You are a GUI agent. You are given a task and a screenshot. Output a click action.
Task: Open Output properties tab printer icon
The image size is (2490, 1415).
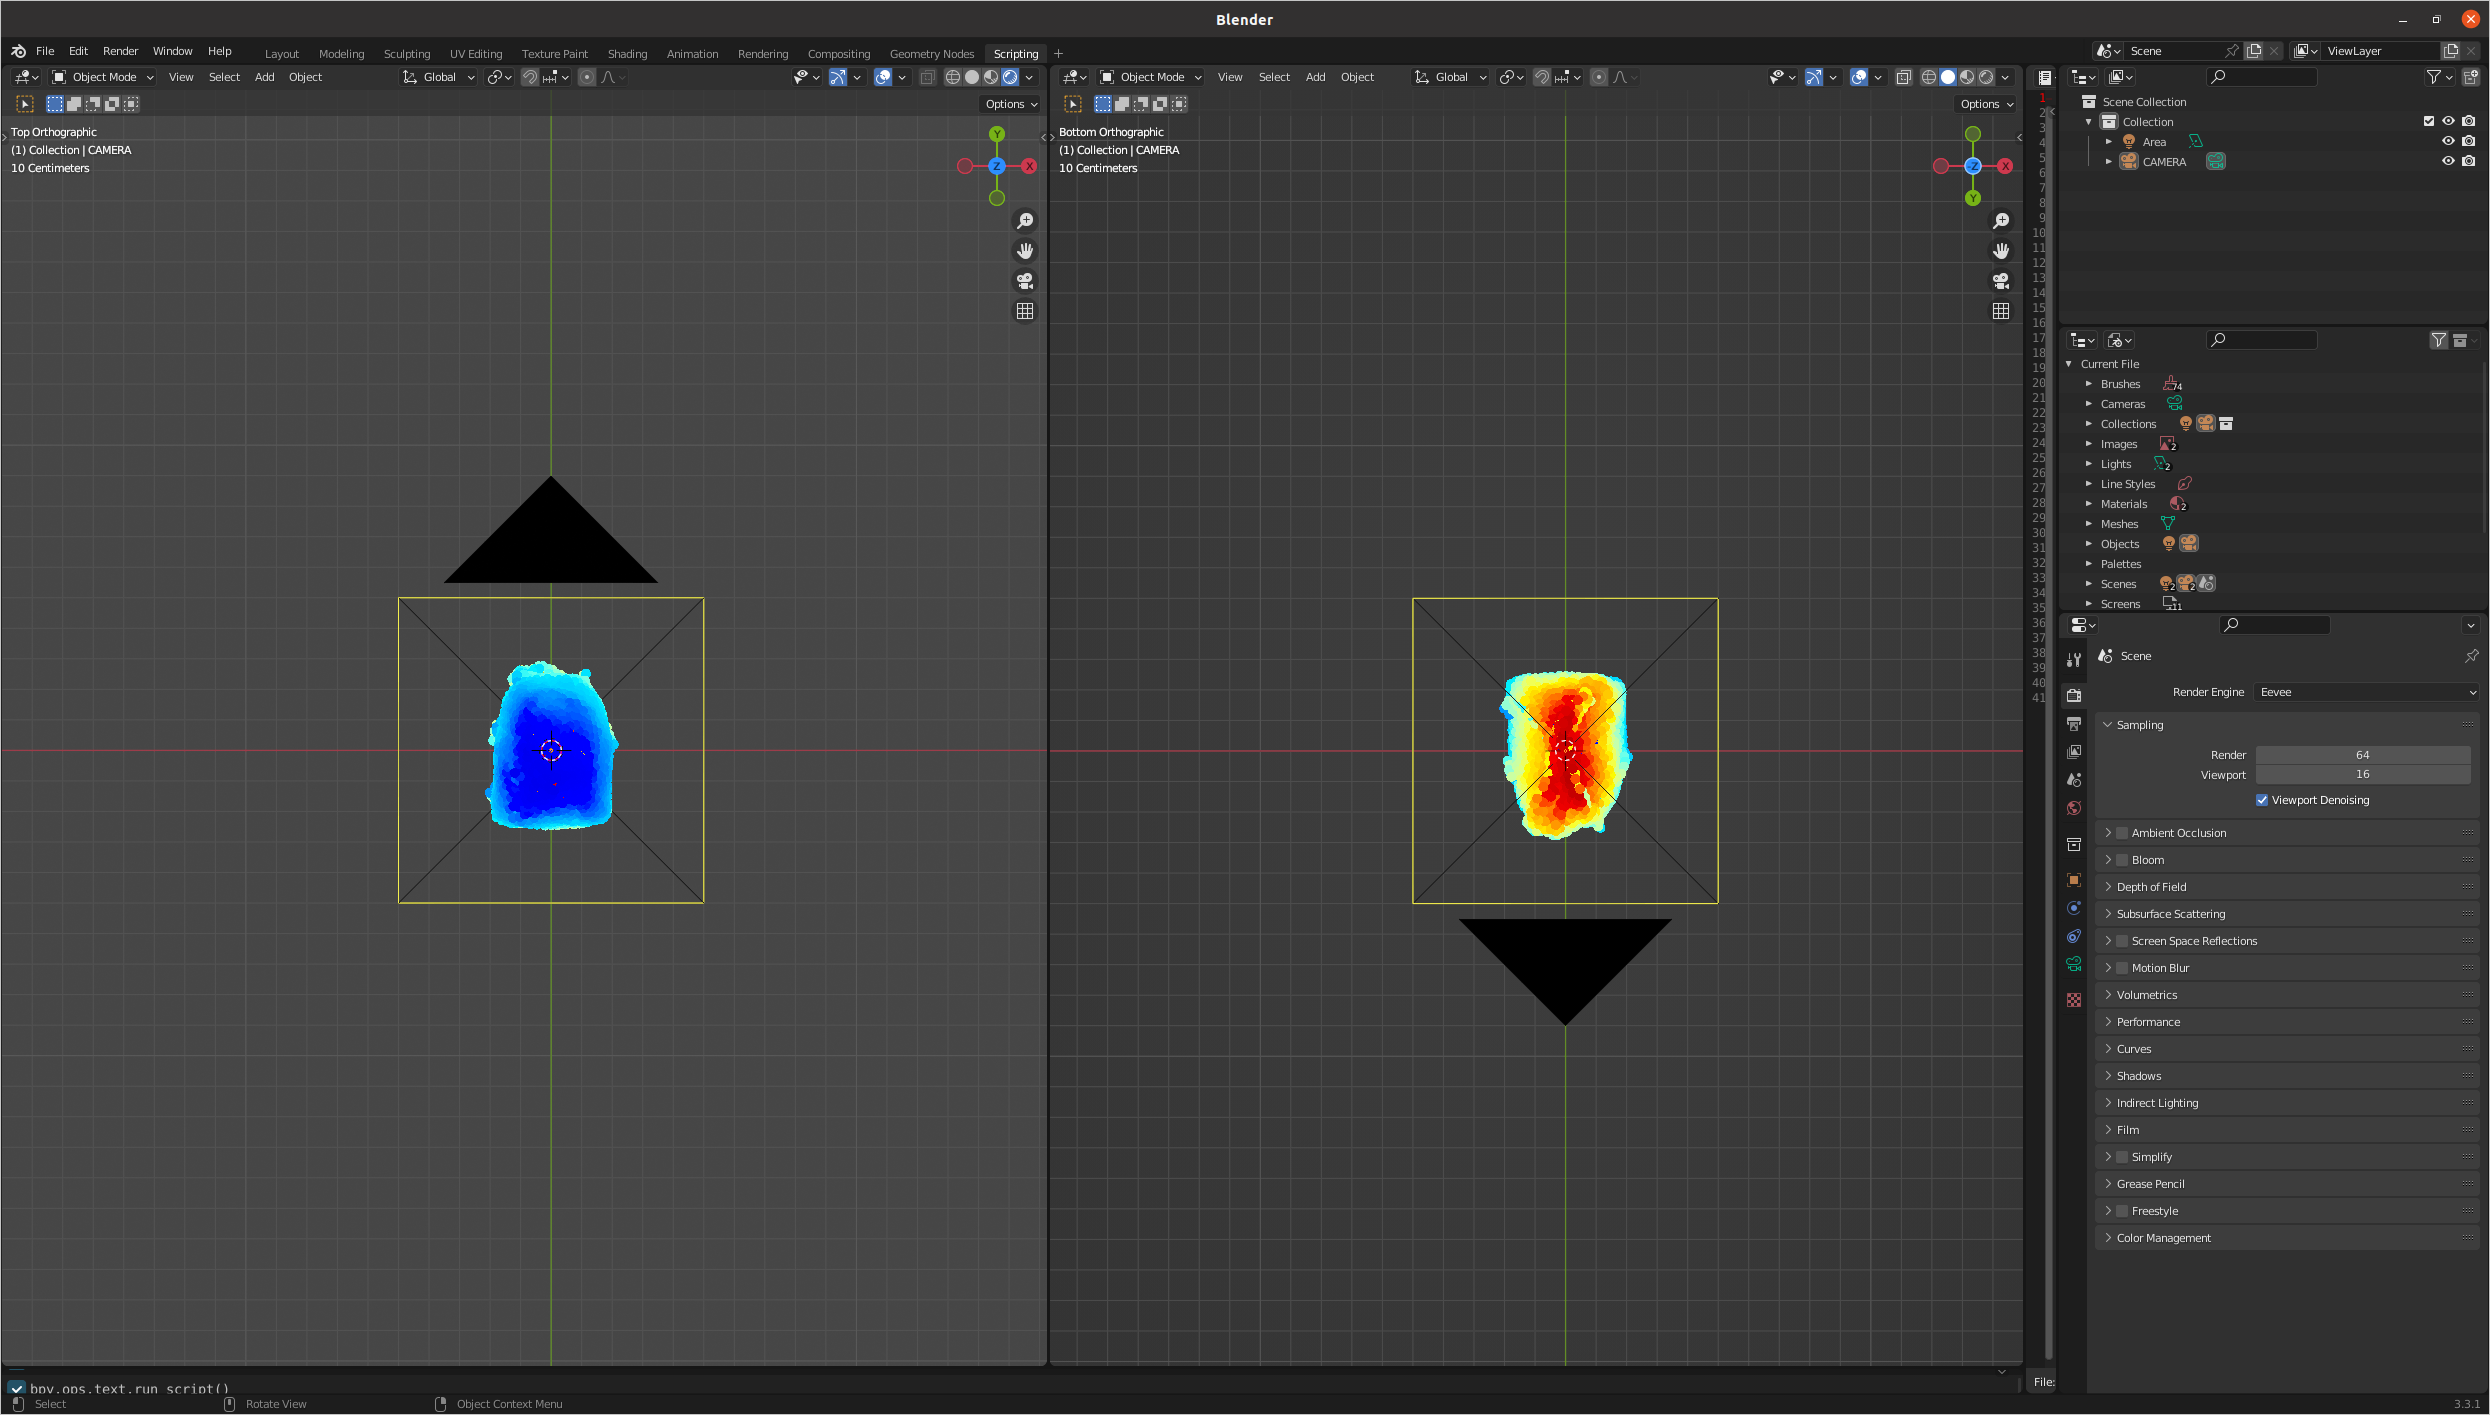2074,723
